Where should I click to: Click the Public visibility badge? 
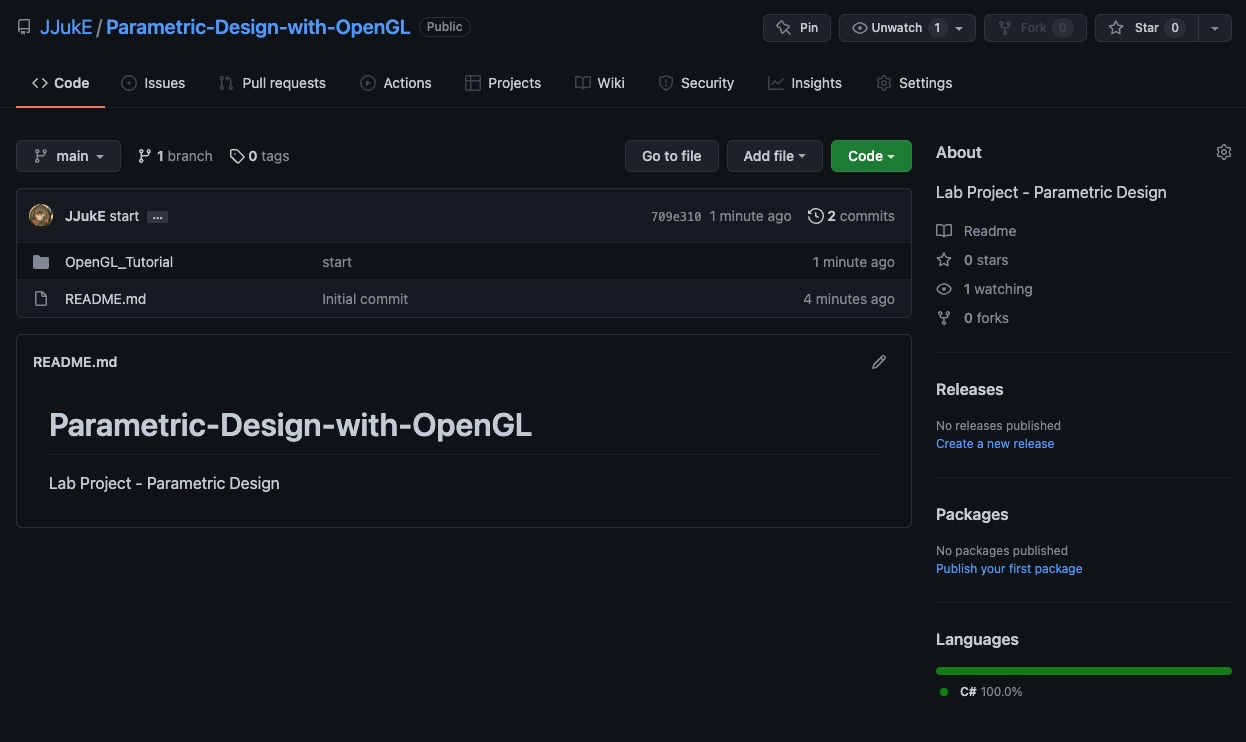[x=445, y=27]
